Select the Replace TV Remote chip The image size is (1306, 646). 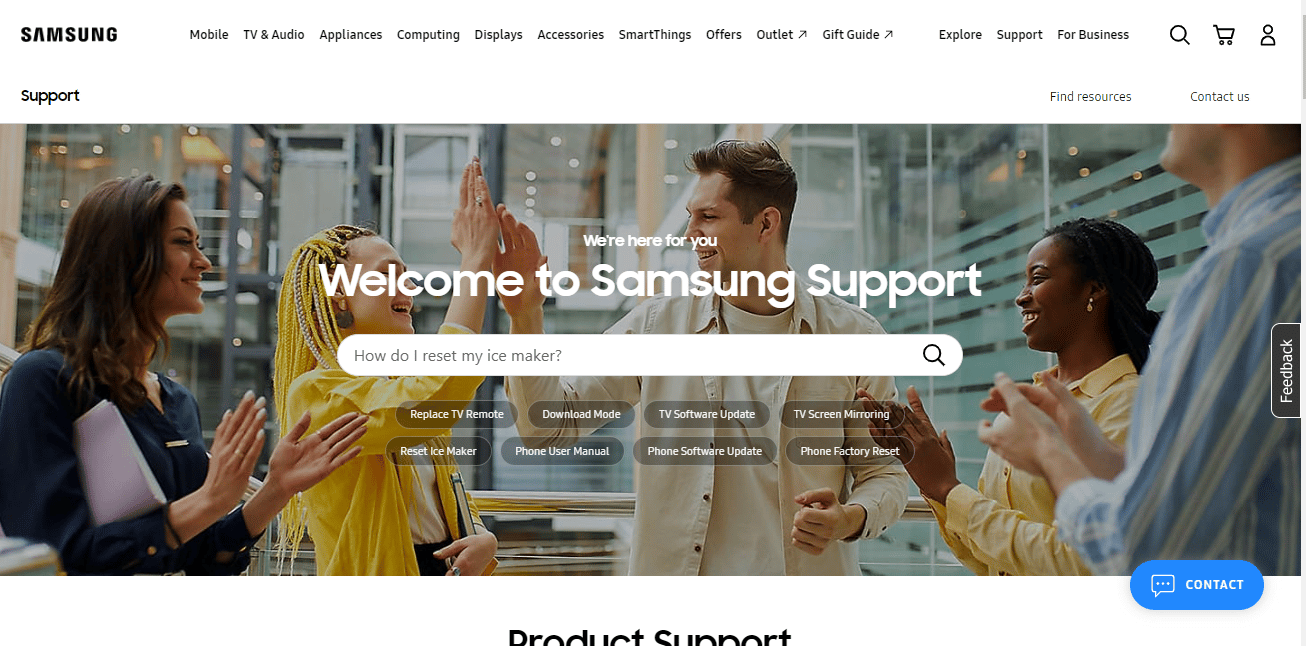[x=457, y=414]
